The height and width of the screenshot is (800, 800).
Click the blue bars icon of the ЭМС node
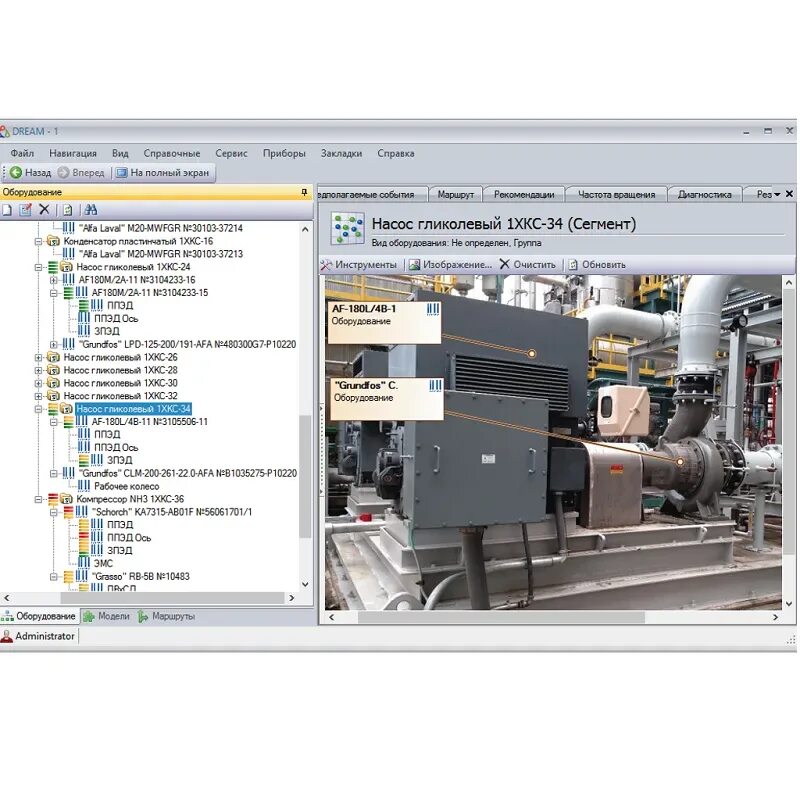84,563
